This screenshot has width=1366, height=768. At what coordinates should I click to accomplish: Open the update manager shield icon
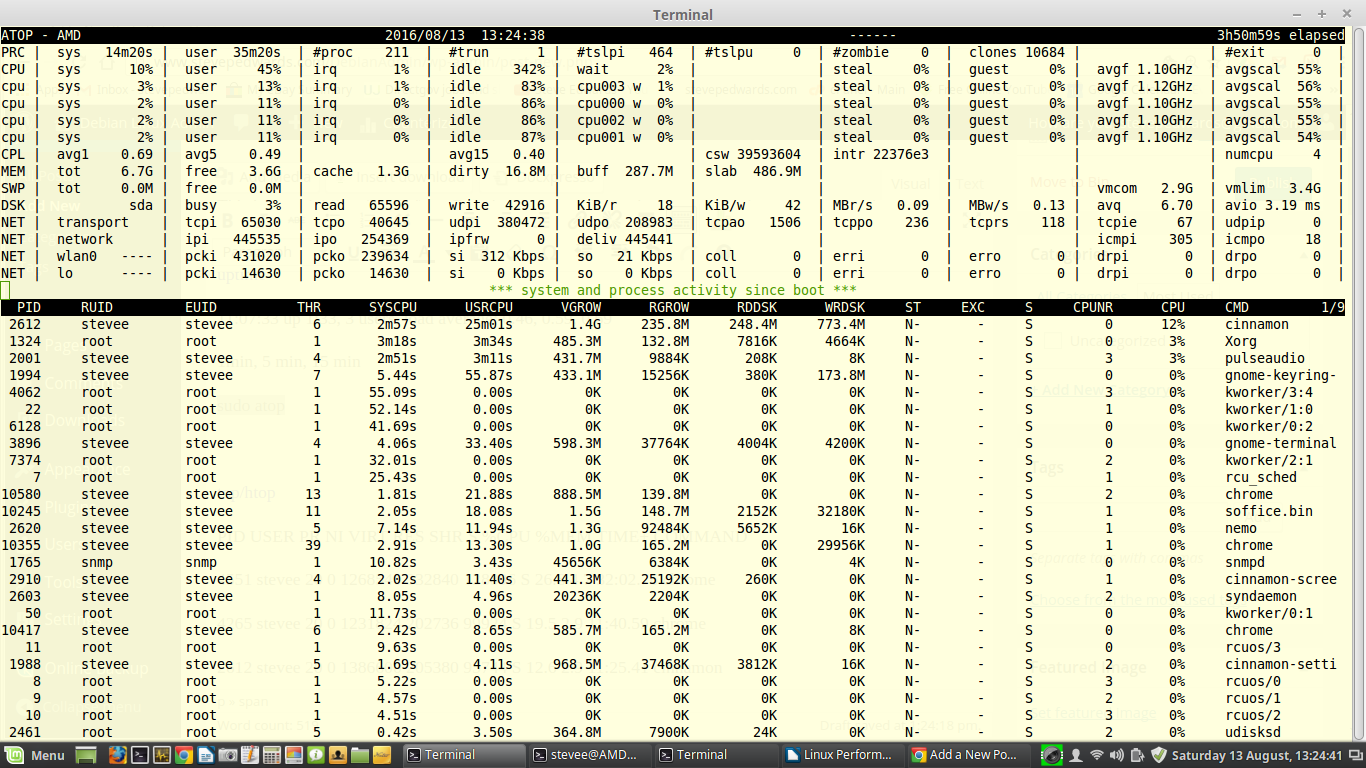tap(1159, 755)
